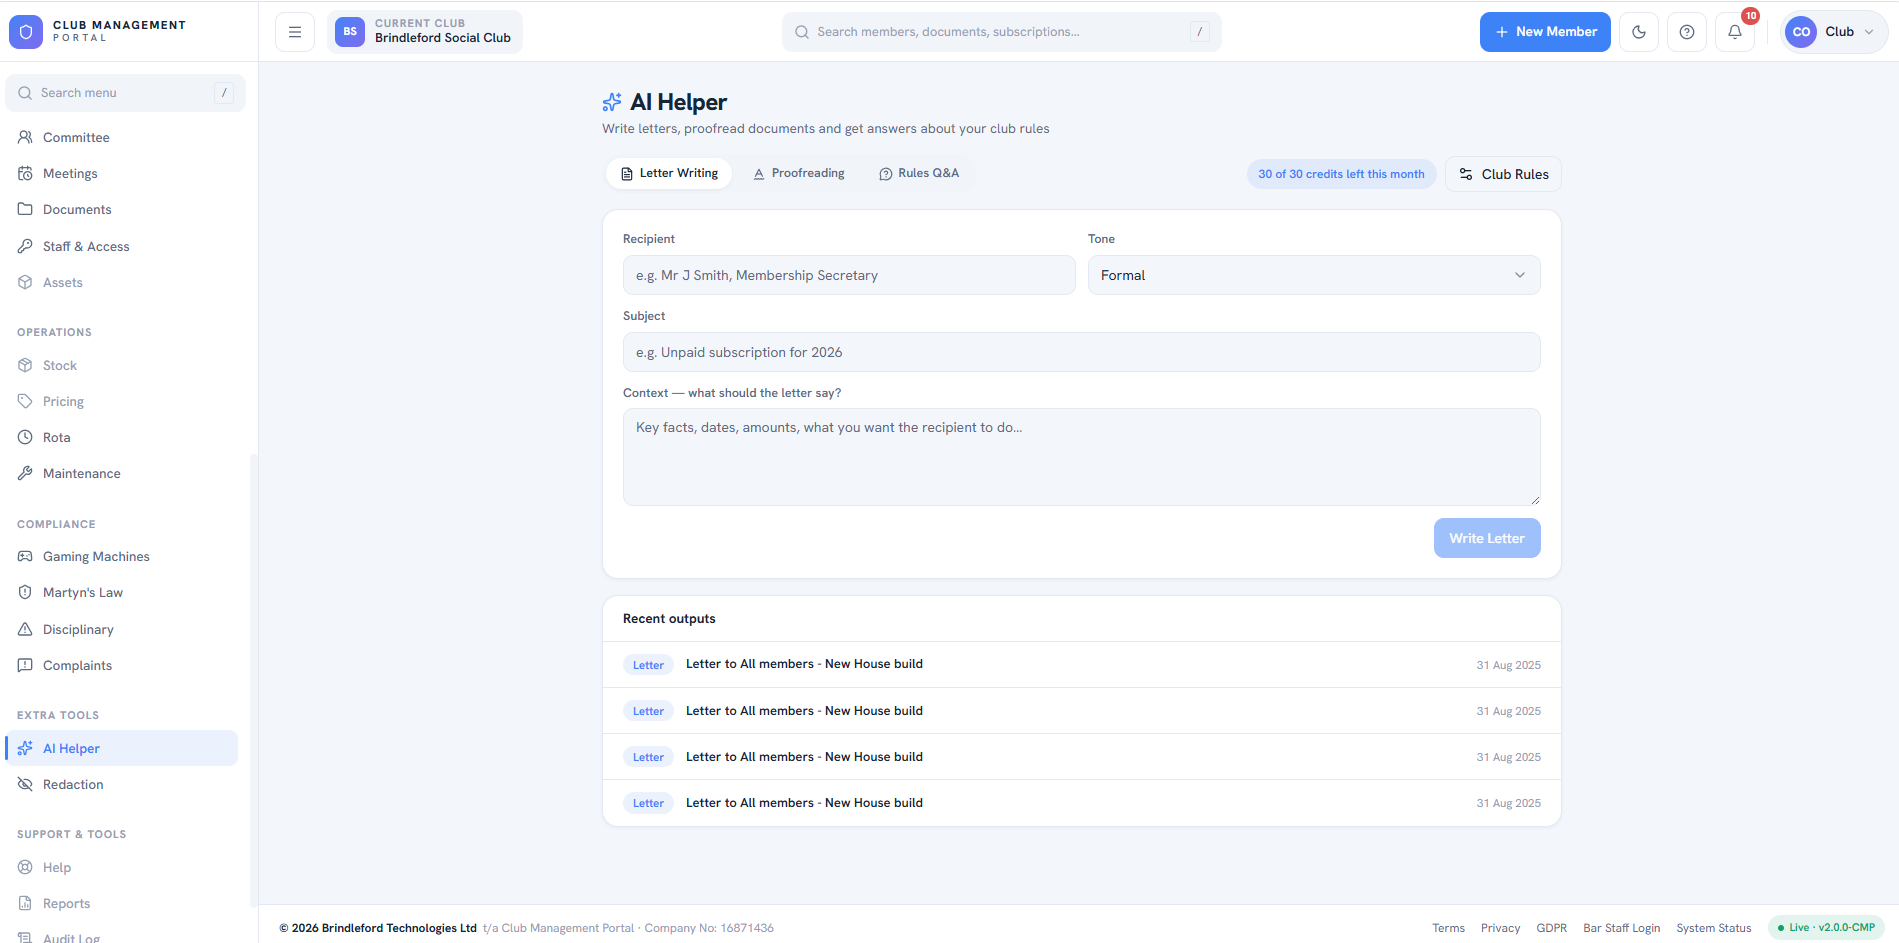Click the Assets box icon
Viewport: 1899px width, 943px height.
click(x=25, y=282)
